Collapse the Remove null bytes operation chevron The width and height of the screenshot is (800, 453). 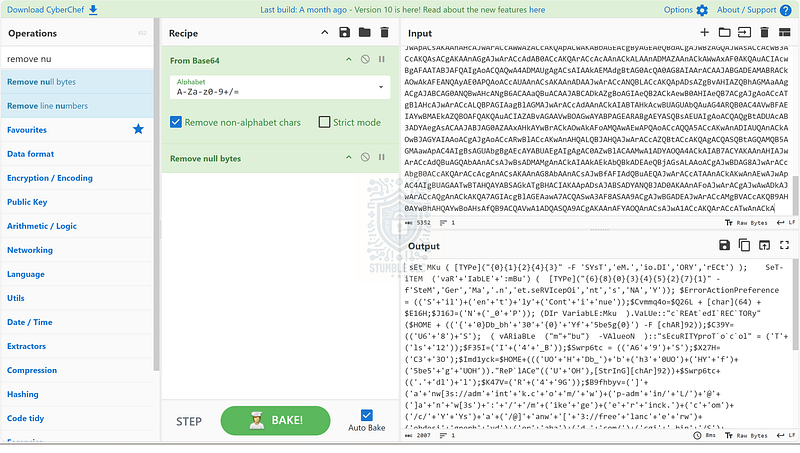click(348, 157)
